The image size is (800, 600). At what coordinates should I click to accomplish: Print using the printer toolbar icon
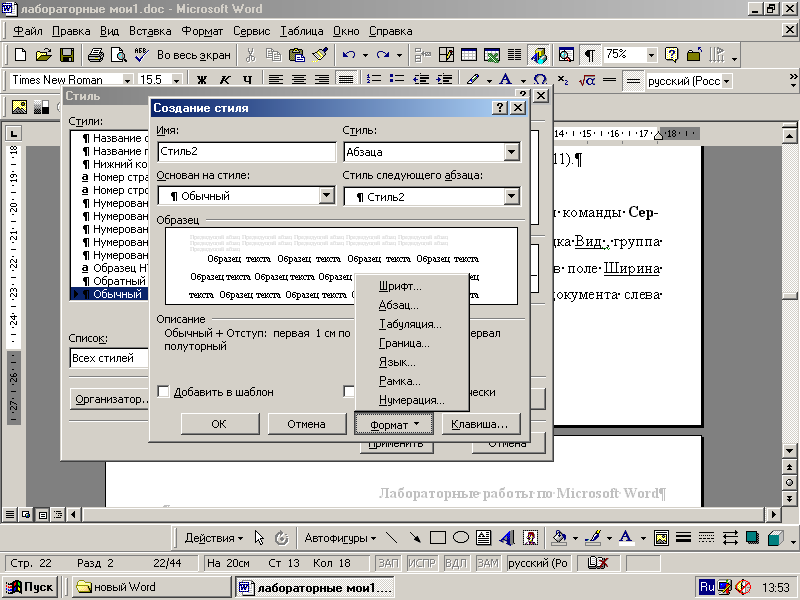pyautogui.click(x=95, y=55)
